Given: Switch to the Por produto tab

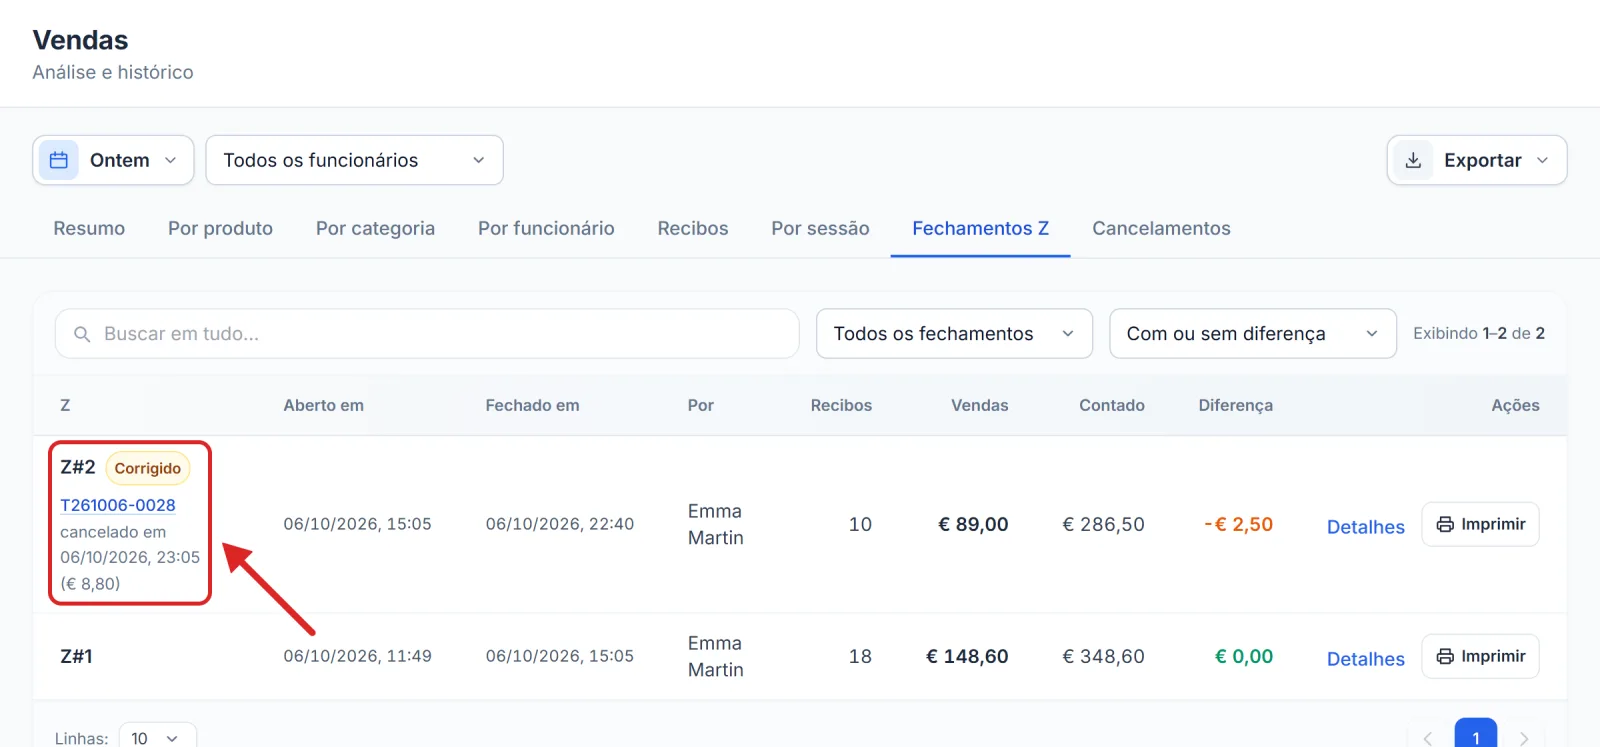Looking at the screenshot, I should 220,228.
